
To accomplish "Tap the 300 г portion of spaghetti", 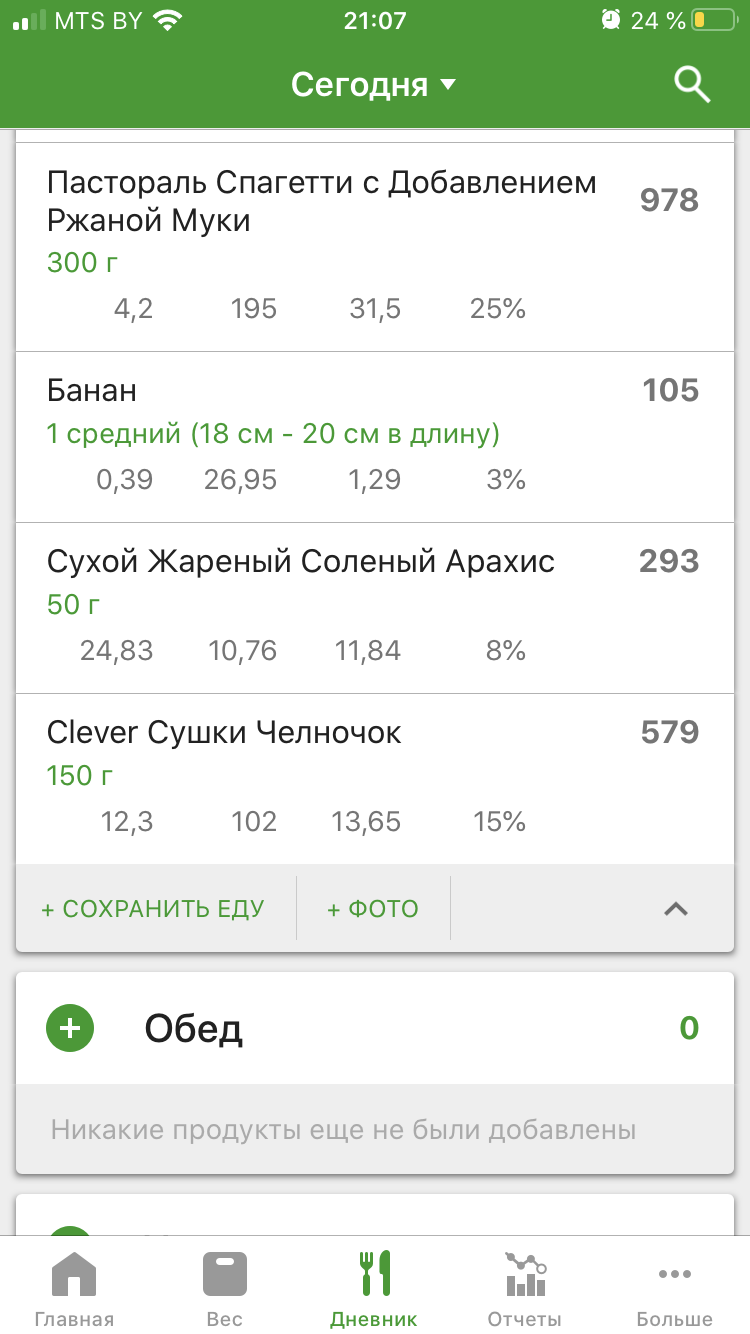I will [x=84, y=263].
